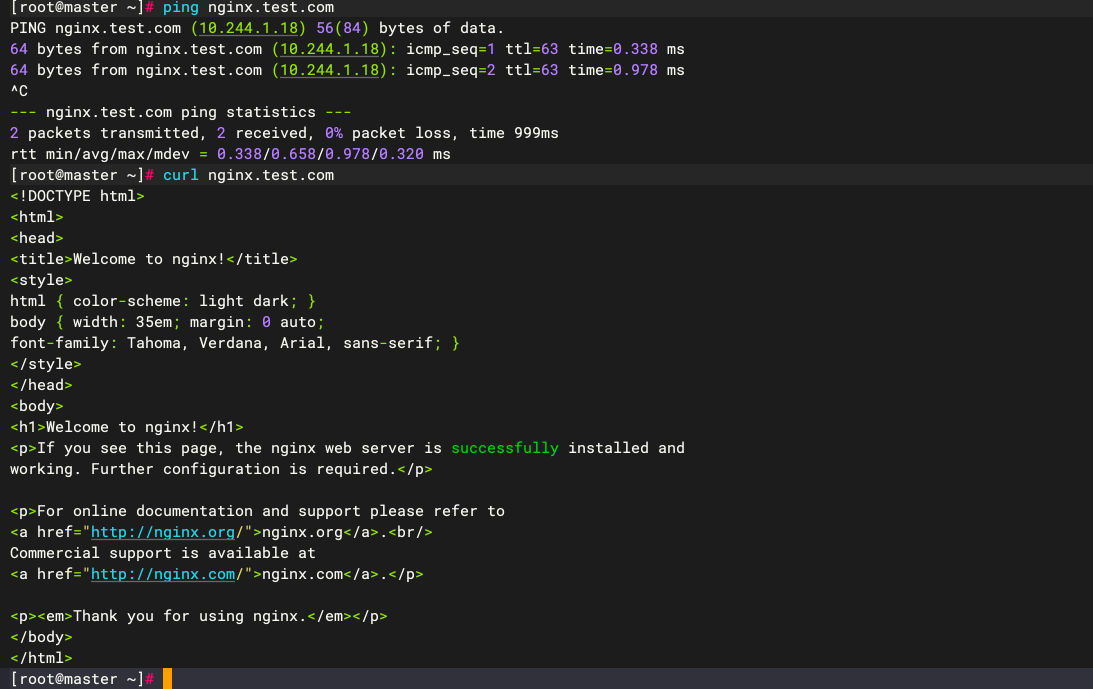
Task: Click the '<!DOCTYPE html>' line
Action: [x=77, y=196]
